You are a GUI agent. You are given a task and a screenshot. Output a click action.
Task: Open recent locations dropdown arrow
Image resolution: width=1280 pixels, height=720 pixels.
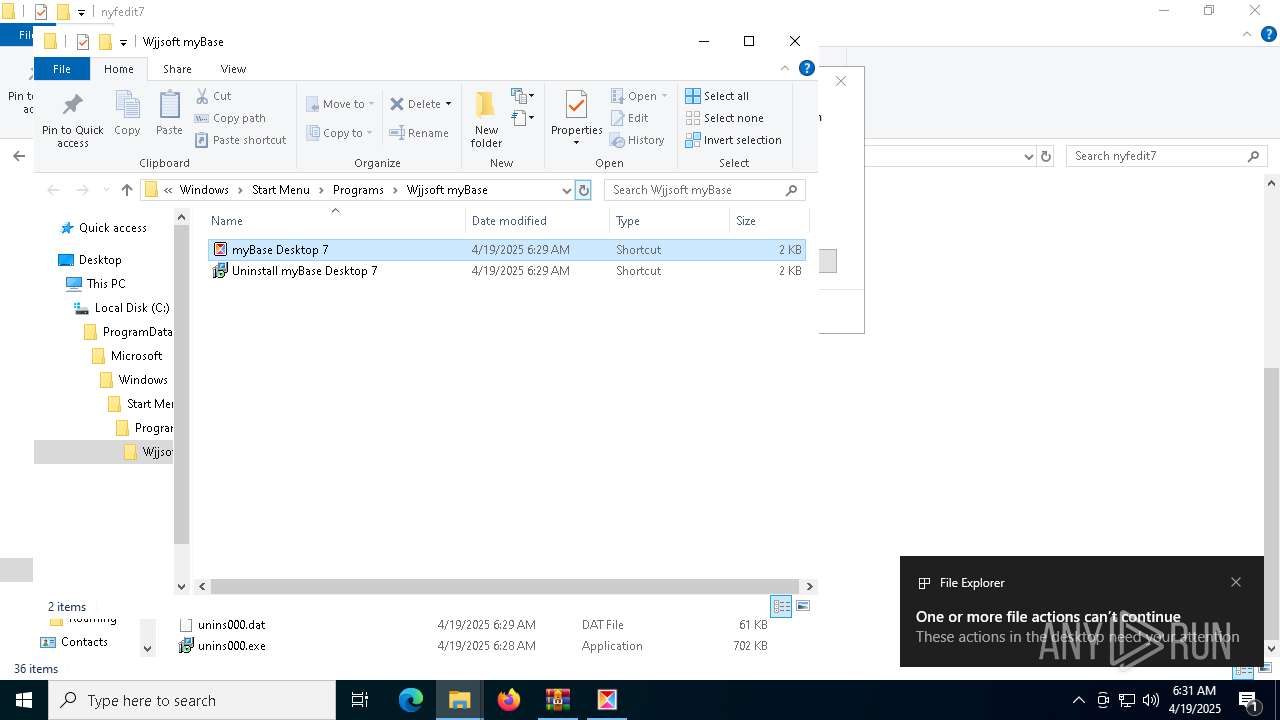[106, 190]
